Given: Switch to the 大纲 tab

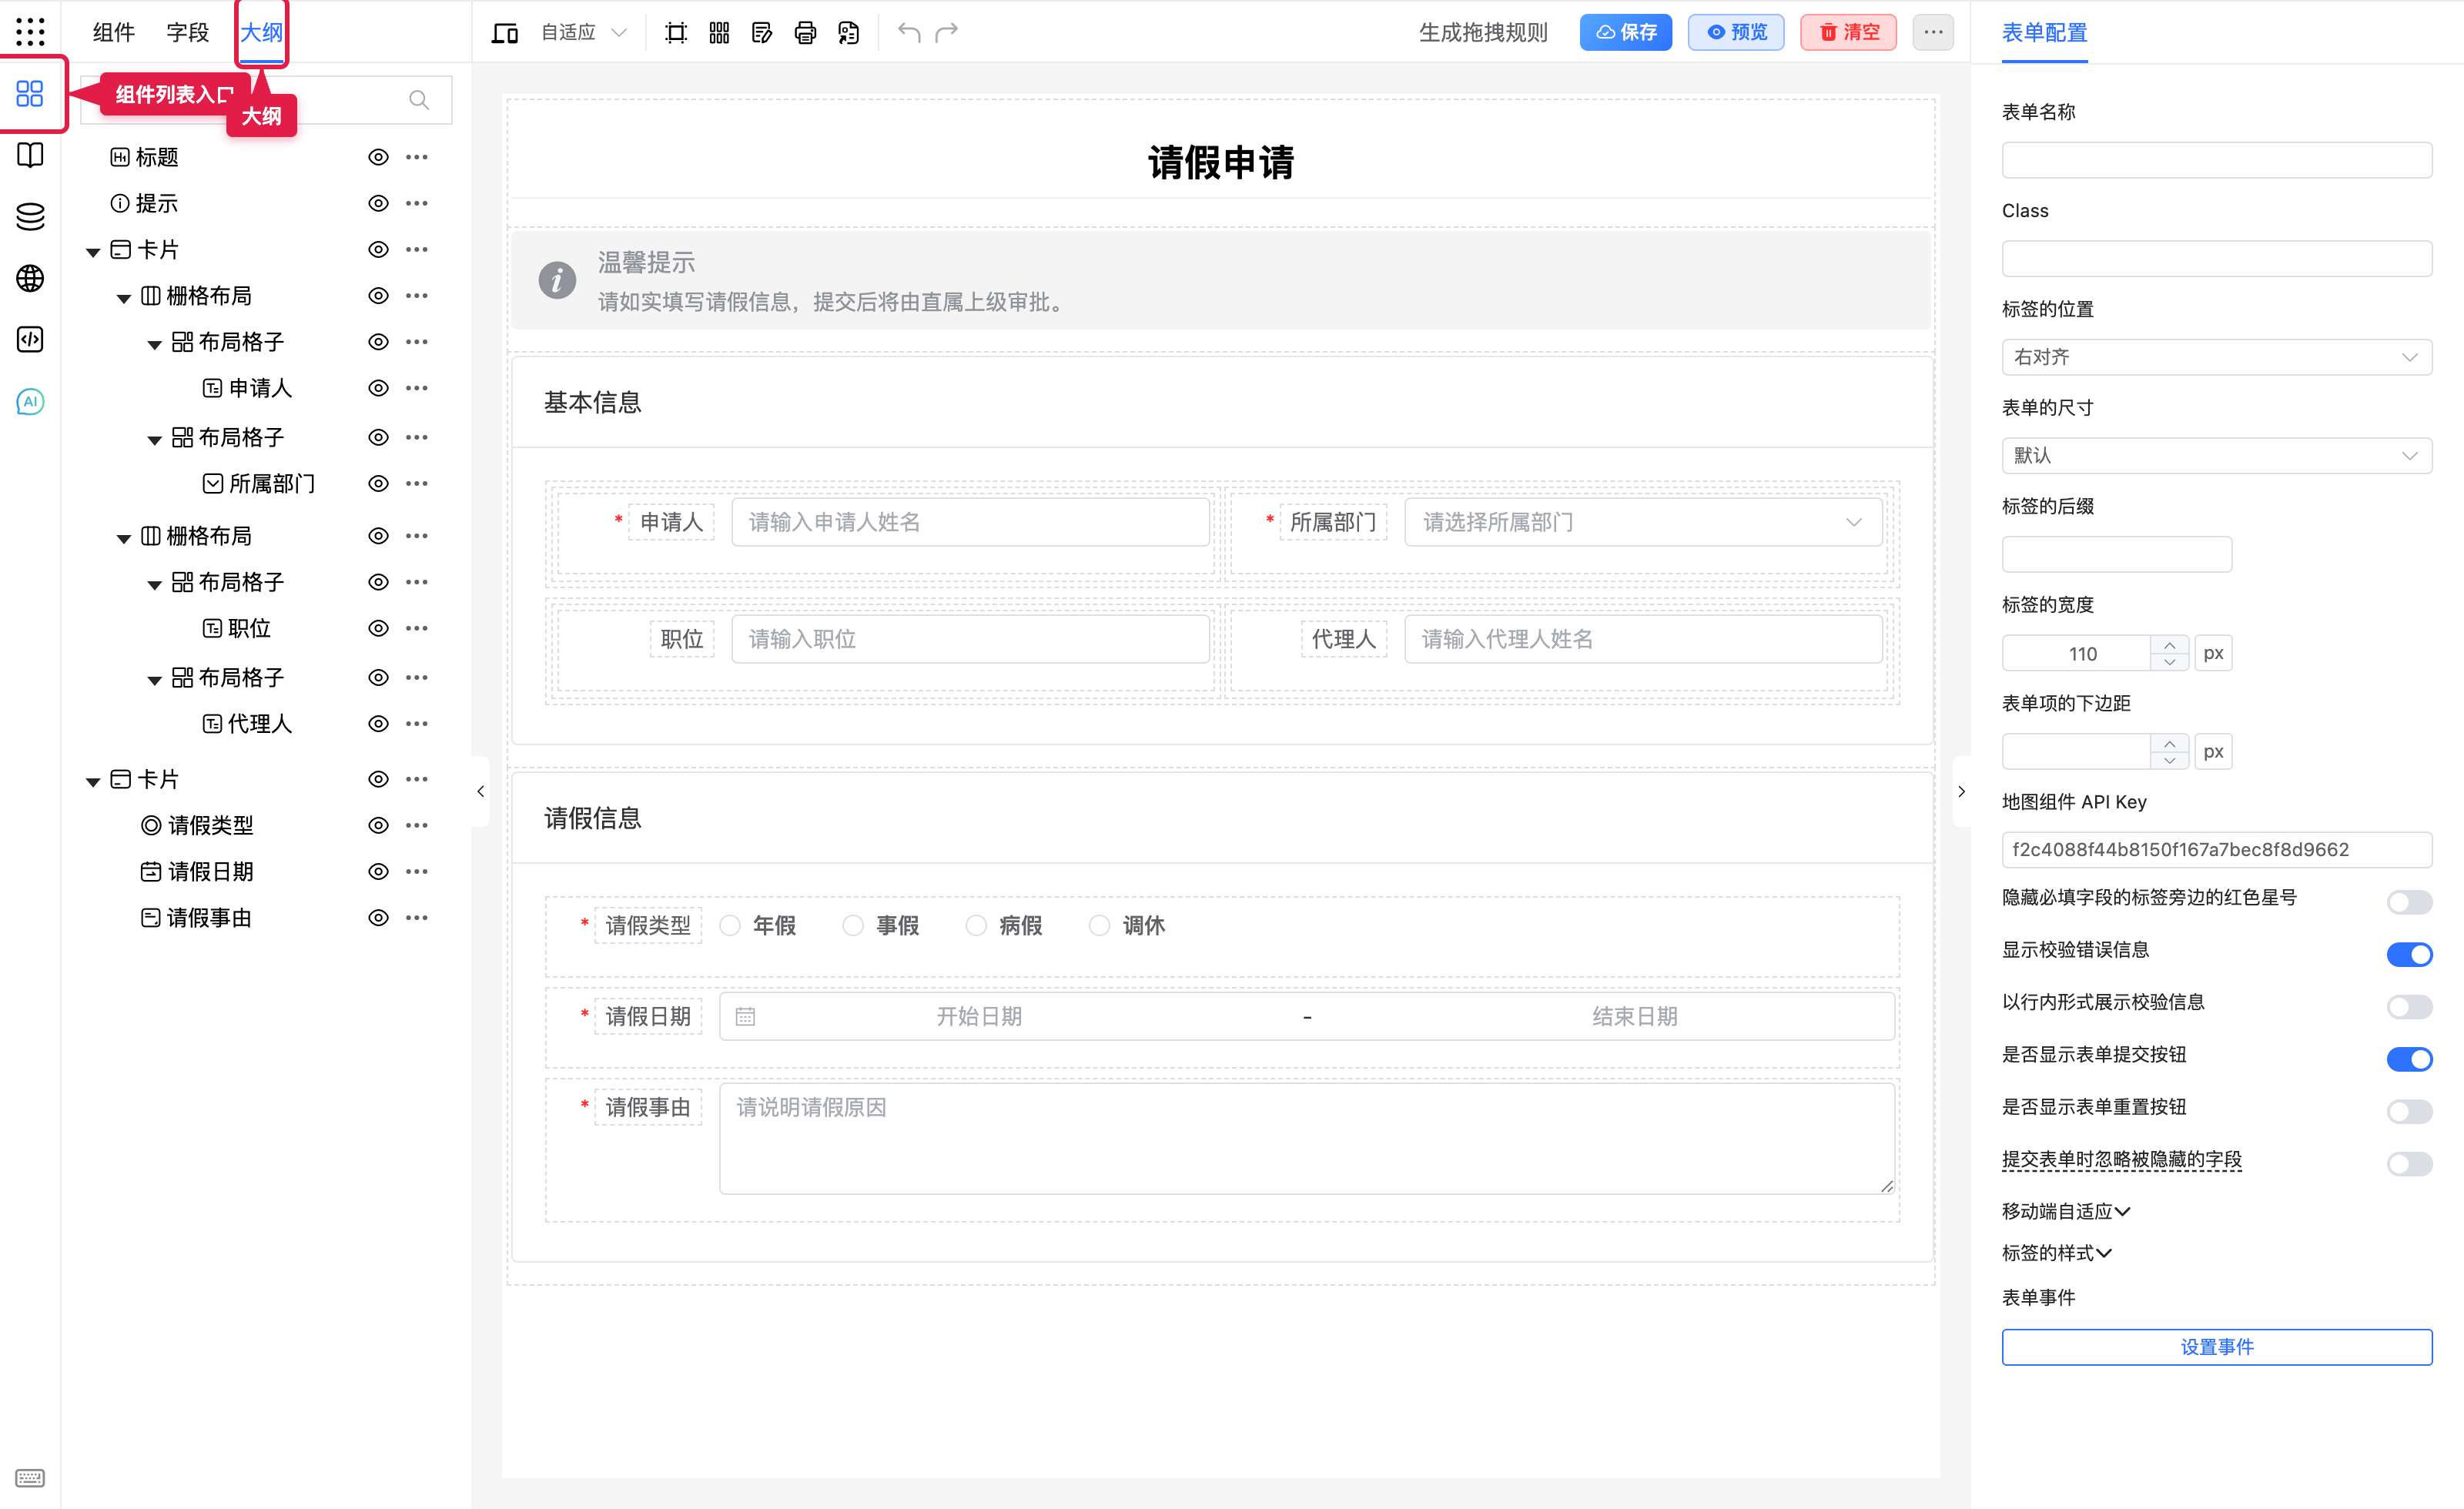Looking at the screenshot, I should (261, 32).
